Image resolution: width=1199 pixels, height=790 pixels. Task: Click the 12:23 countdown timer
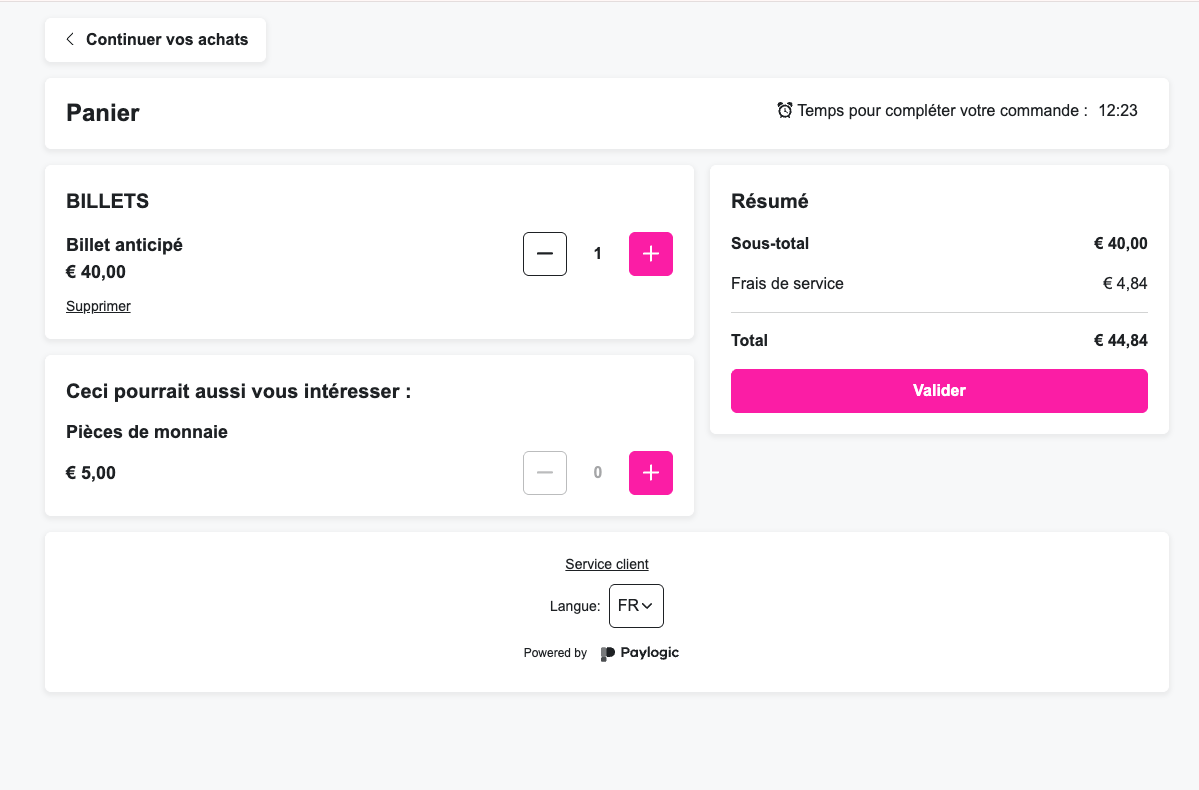1118,111
